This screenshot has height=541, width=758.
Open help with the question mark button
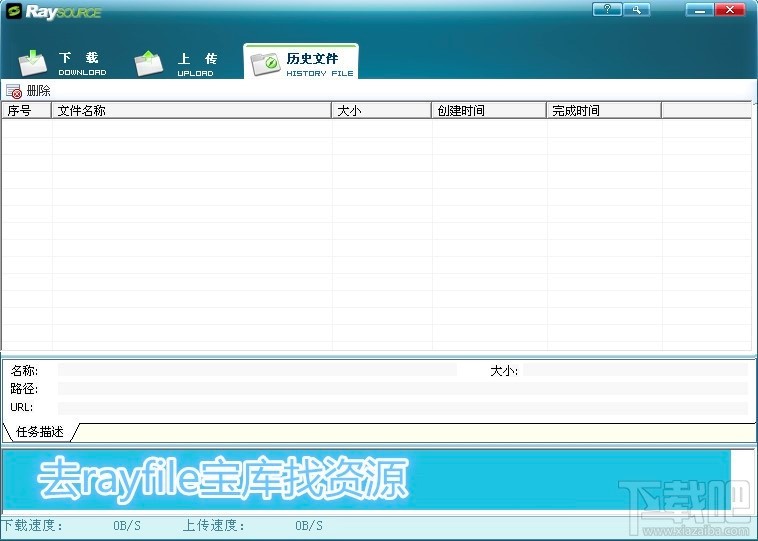[607, 9]
